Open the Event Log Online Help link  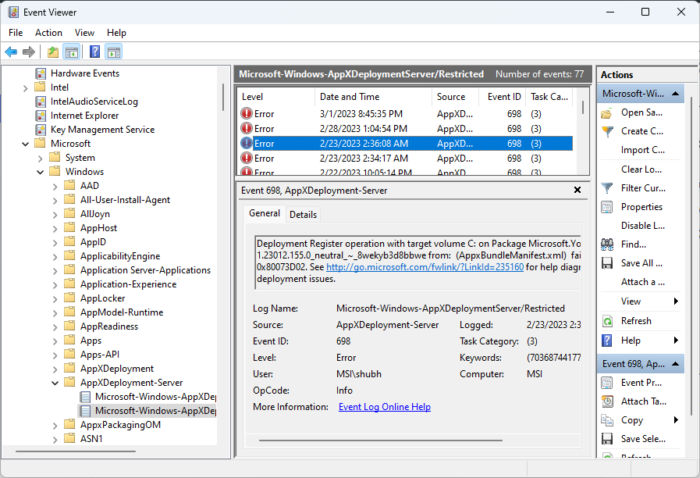coord(384,407)
